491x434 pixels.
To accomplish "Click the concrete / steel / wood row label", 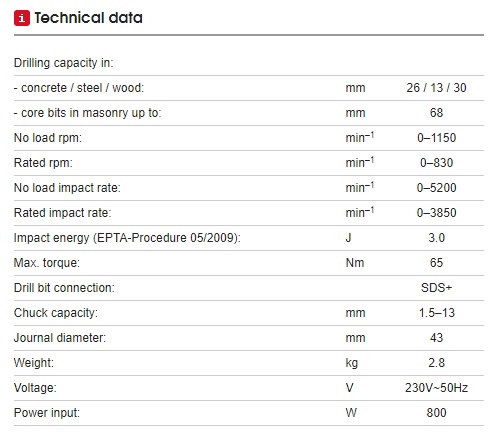I will [x=79, y=88].
